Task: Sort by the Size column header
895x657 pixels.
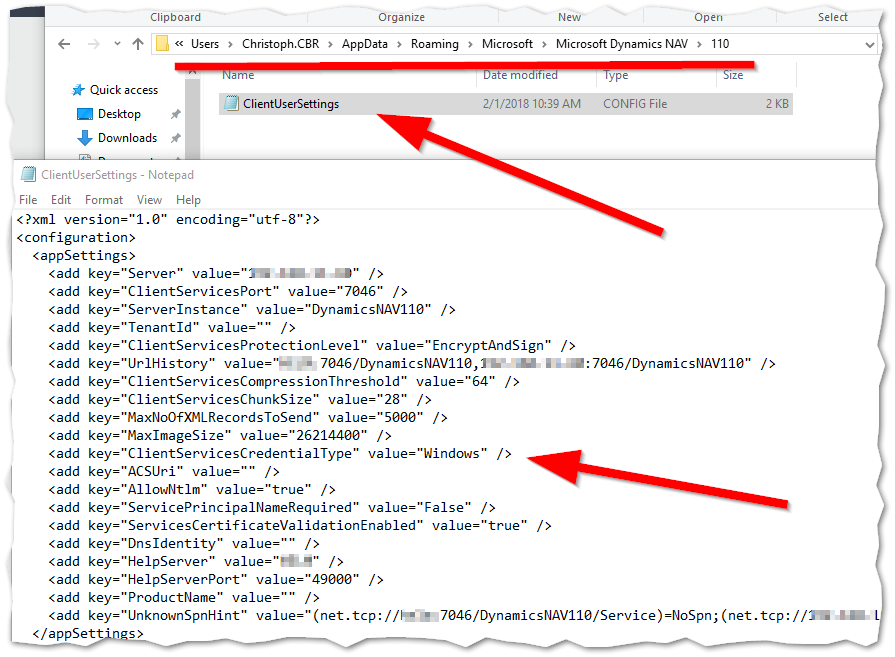Action: pyautogui.click(x=733, y=75)
